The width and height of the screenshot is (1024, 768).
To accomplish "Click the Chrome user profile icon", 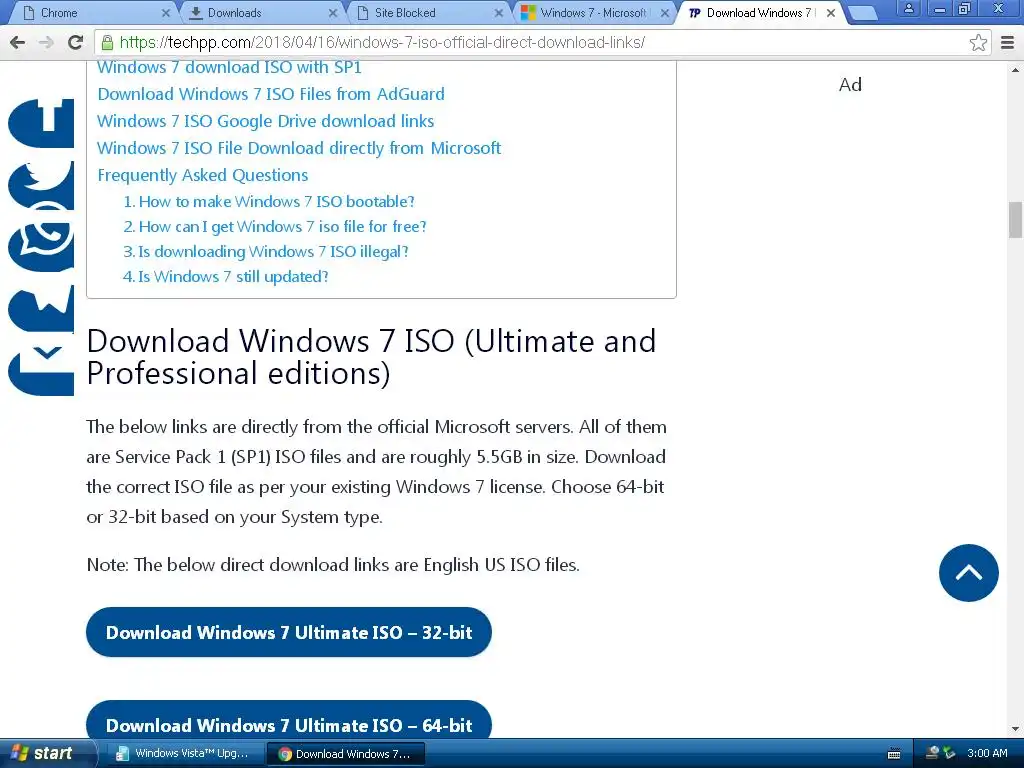I will [x=908, y=8].
